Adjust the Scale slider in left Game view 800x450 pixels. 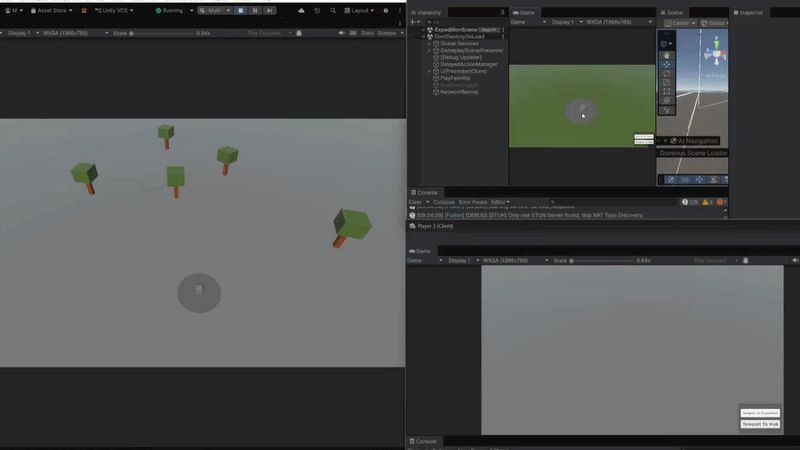click(x=161, y=33)
